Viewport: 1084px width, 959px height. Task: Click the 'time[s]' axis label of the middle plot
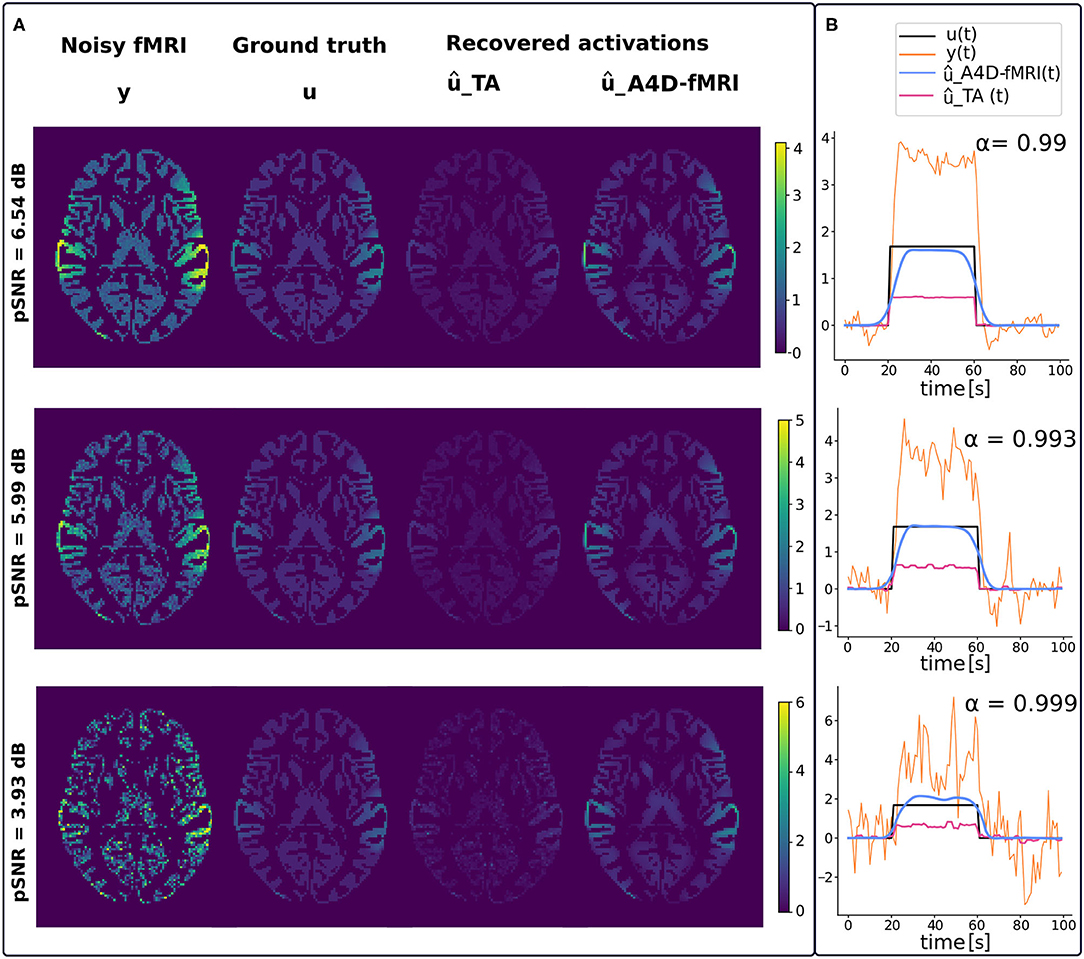(955, 663)
